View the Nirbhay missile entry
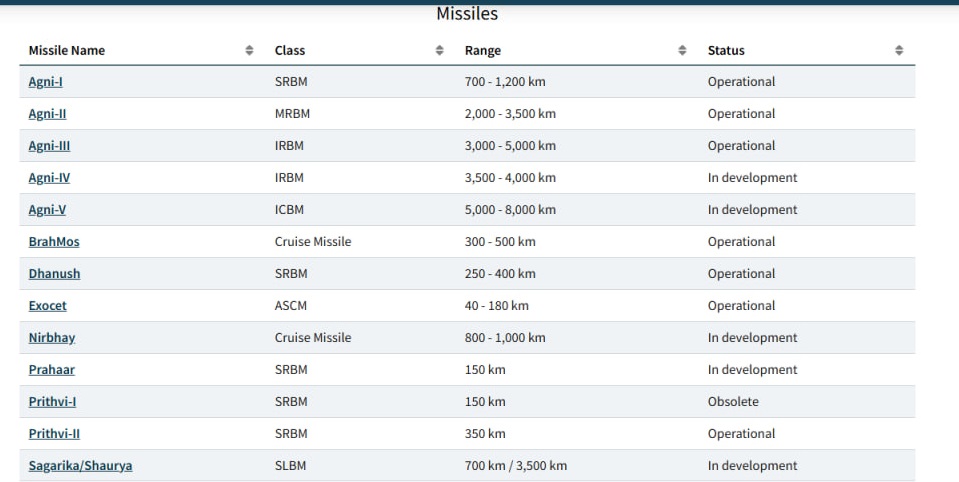Viewport: 959px width, 482px height. (x=52, y=338)
